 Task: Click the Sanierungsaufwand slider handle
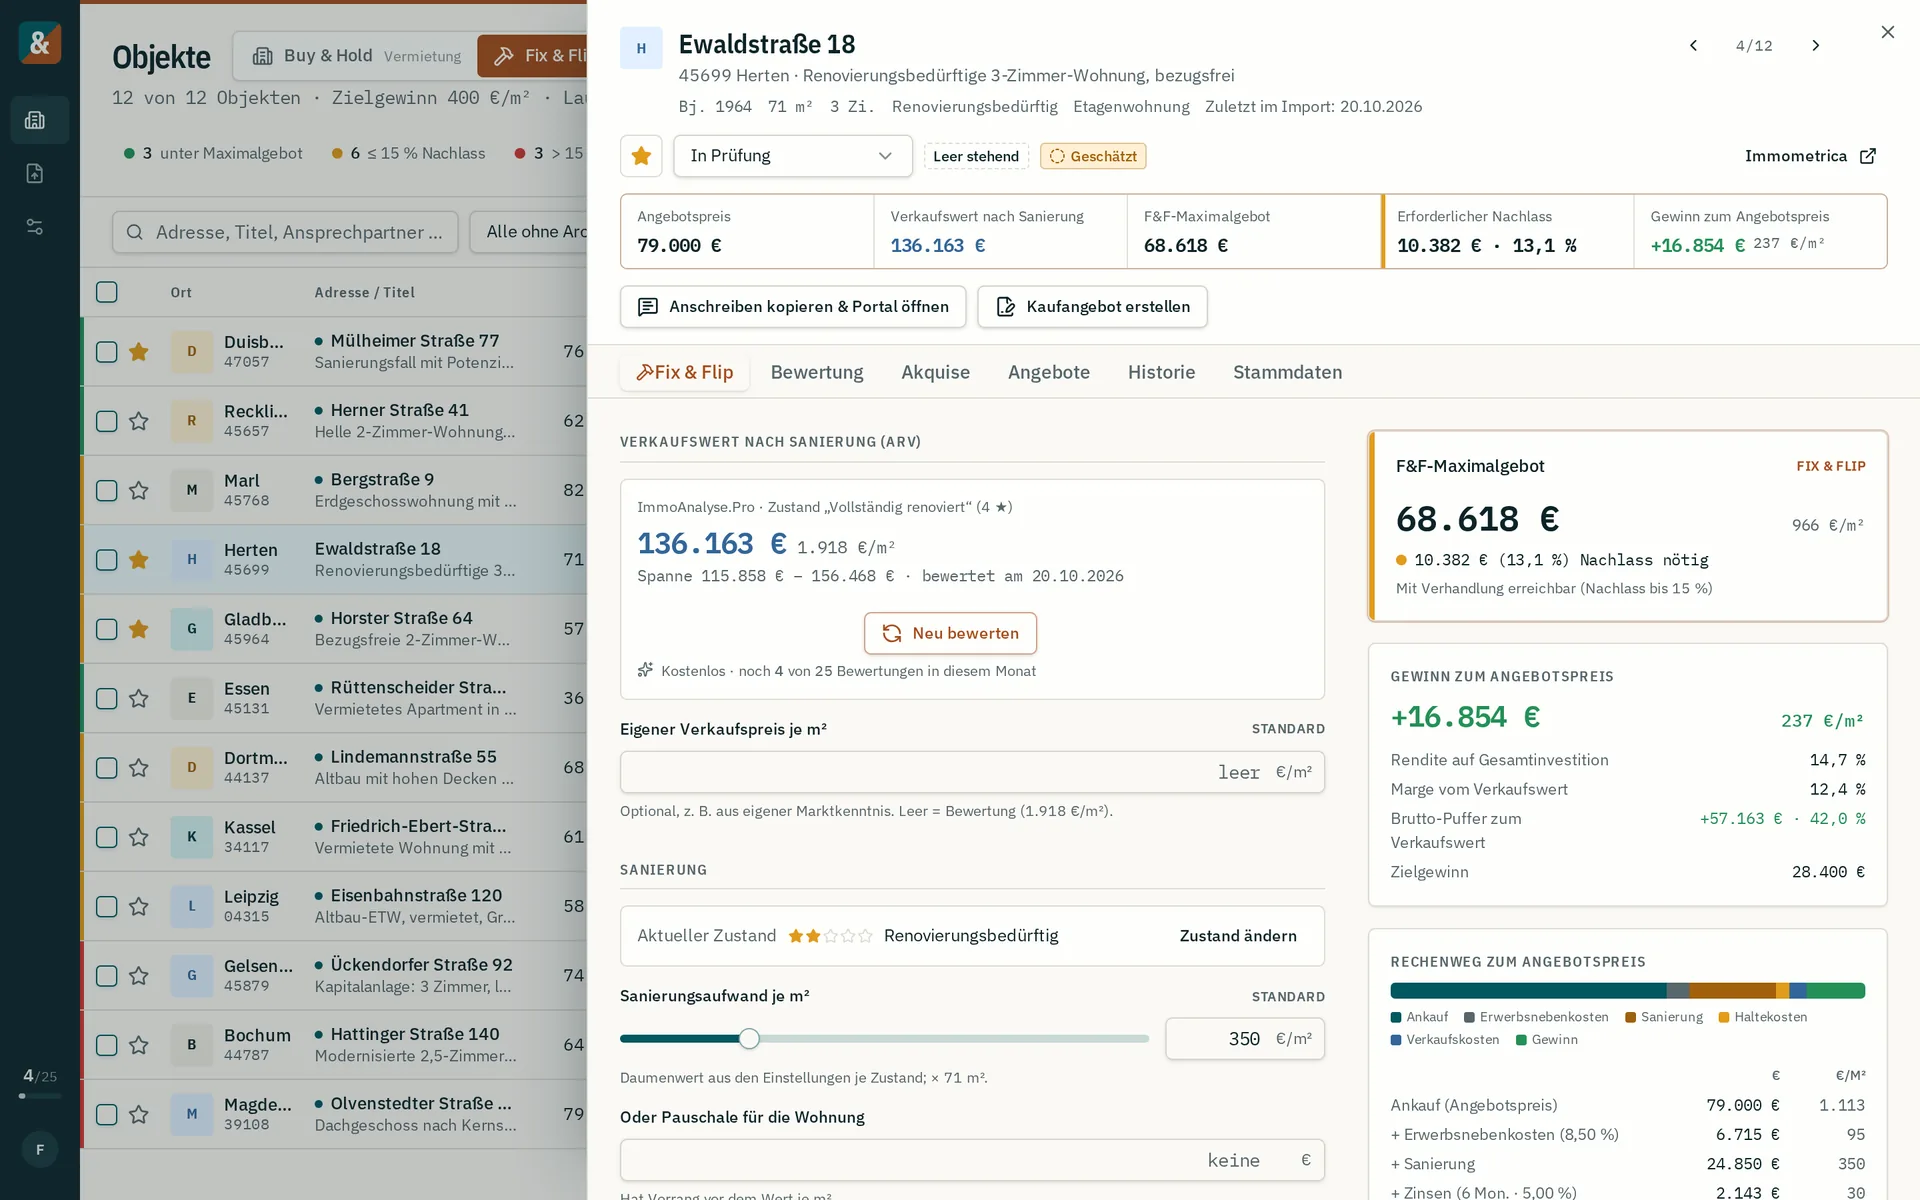click(x=749, y=1039)
